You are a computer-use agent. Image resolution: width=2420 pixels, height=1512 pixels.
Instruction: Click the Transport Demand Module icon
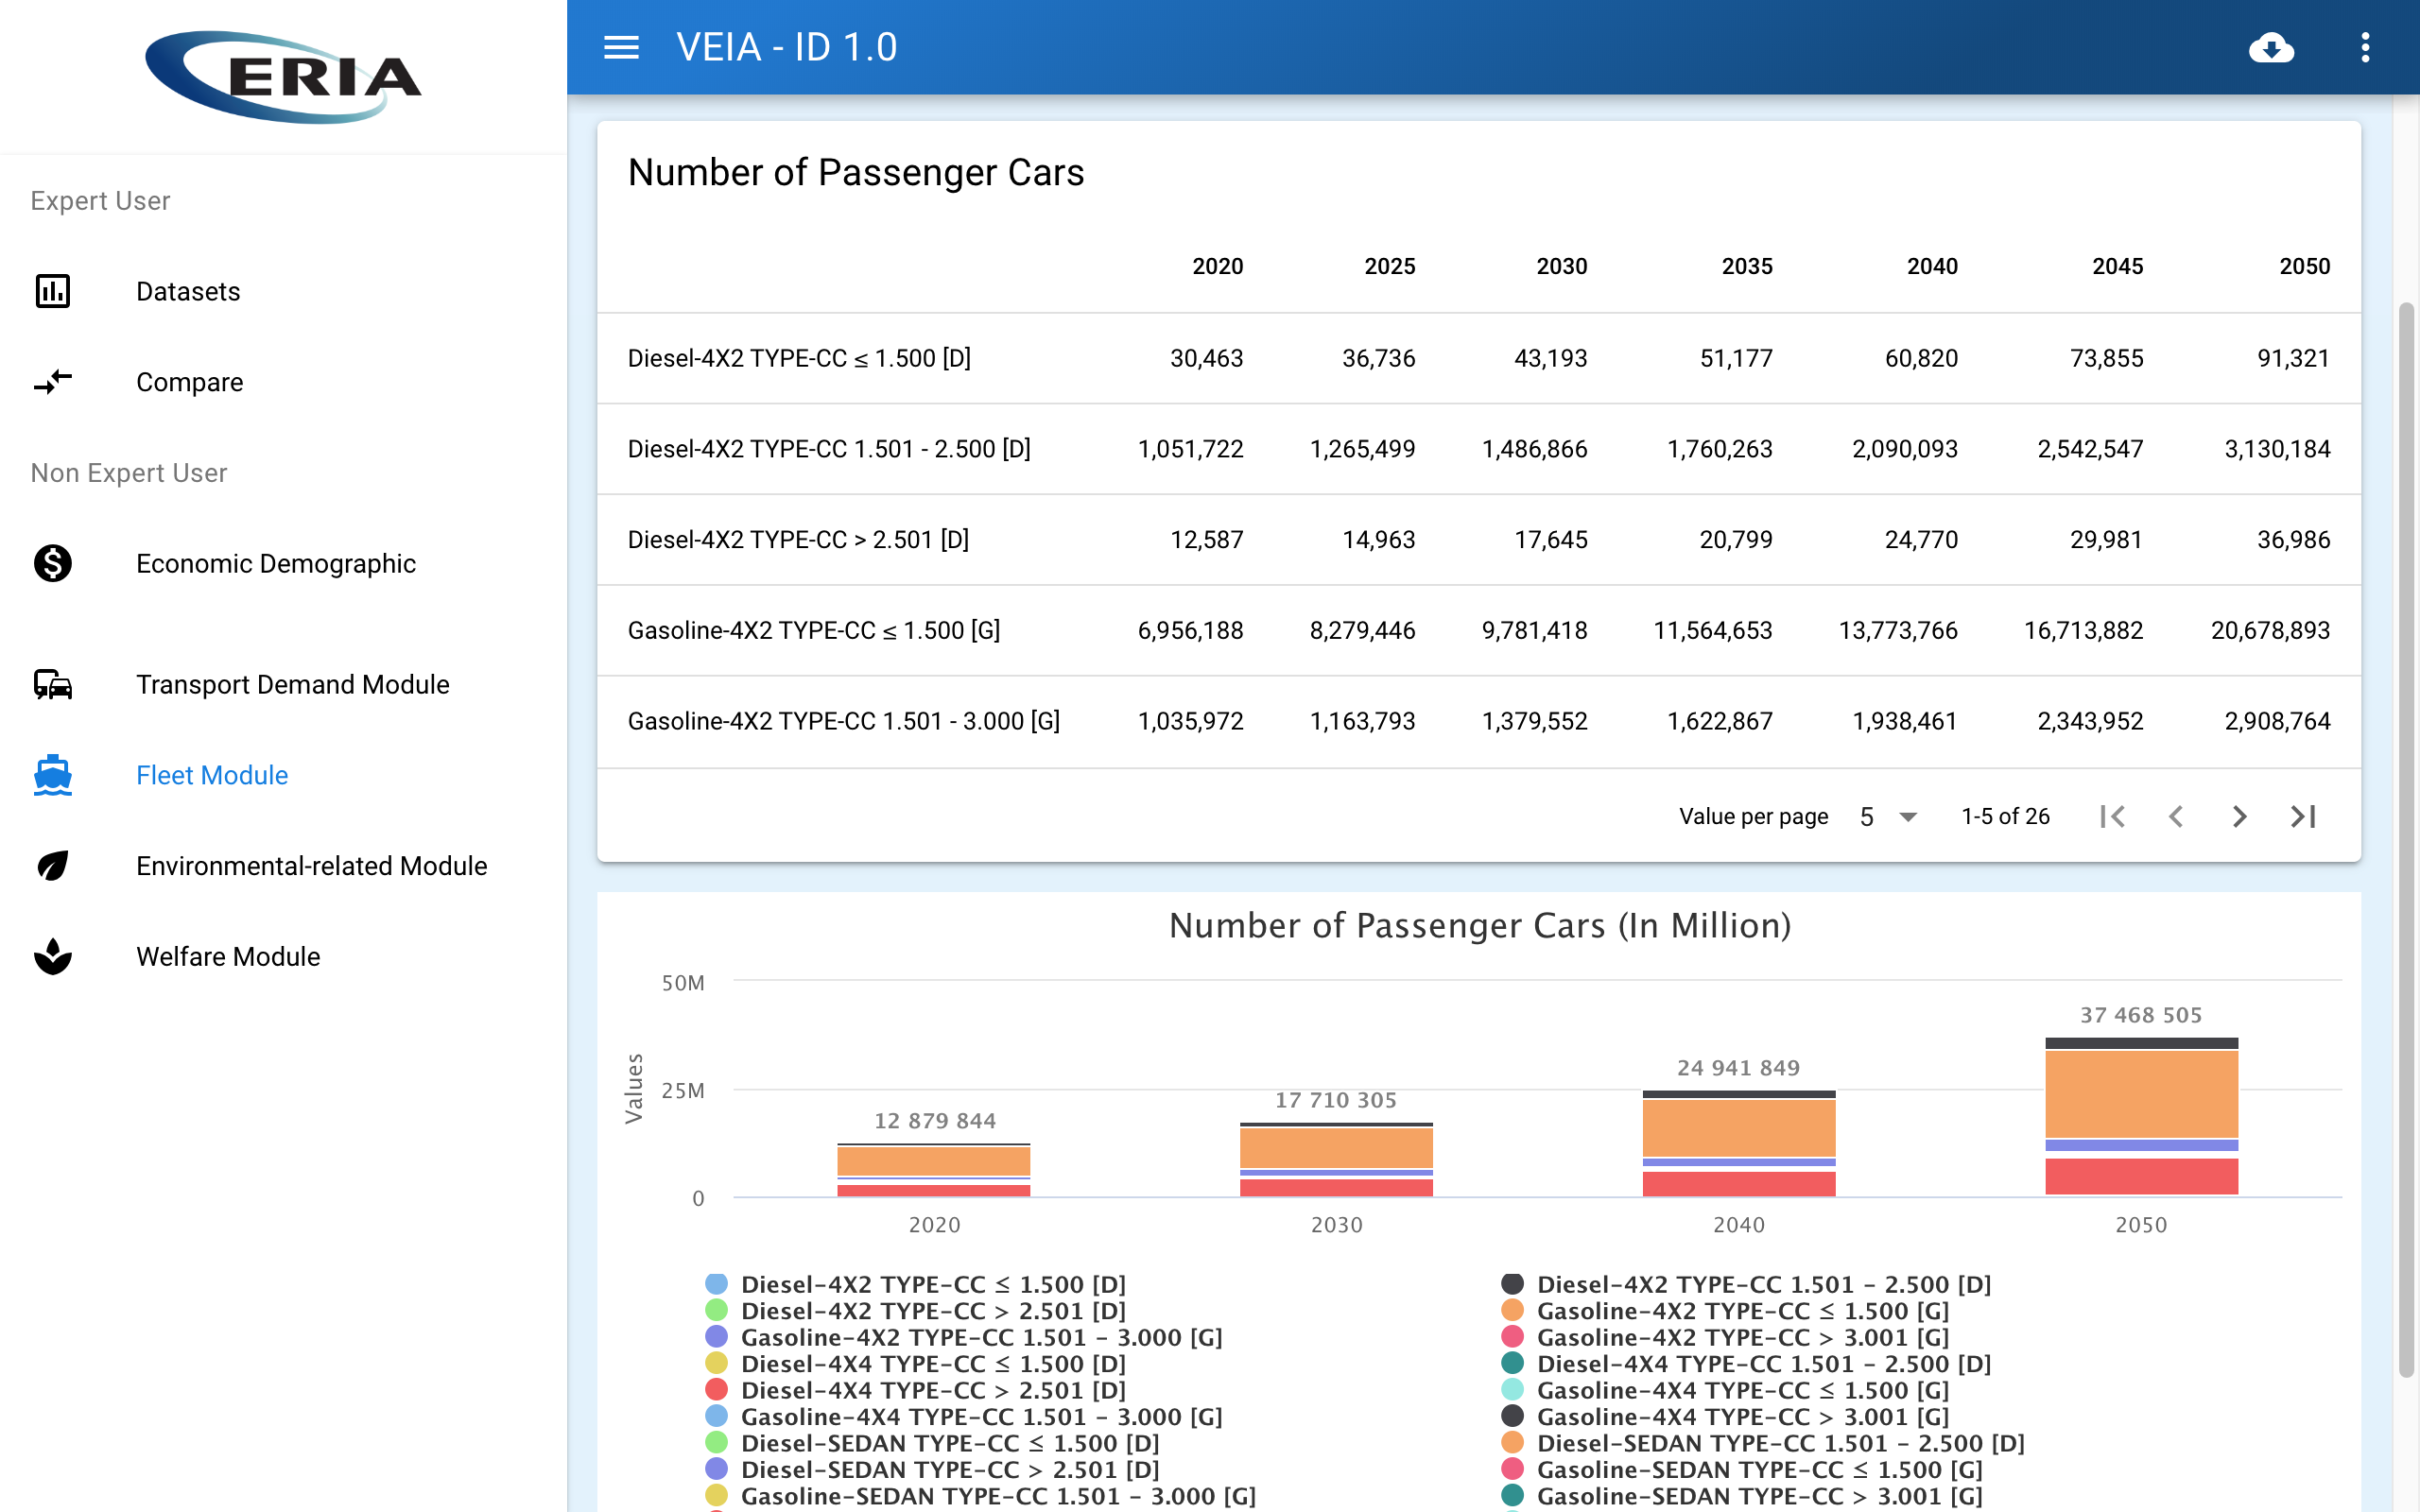click(52, 683)
